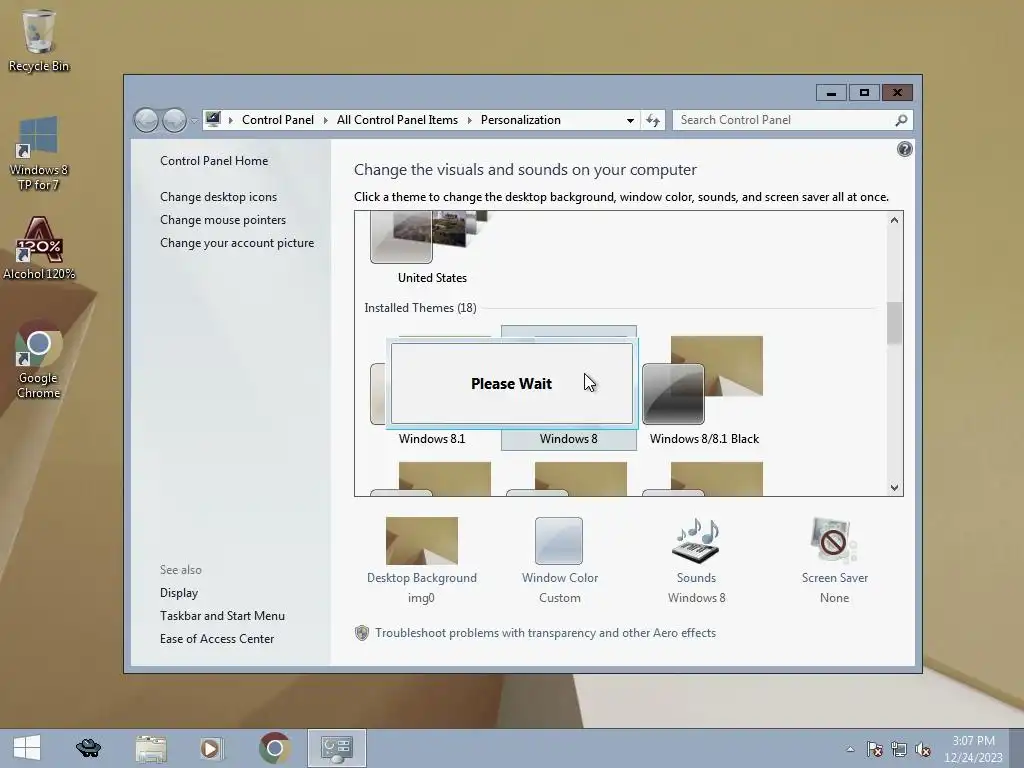Close the Personalization window
1024x768 pixels.
897,93
